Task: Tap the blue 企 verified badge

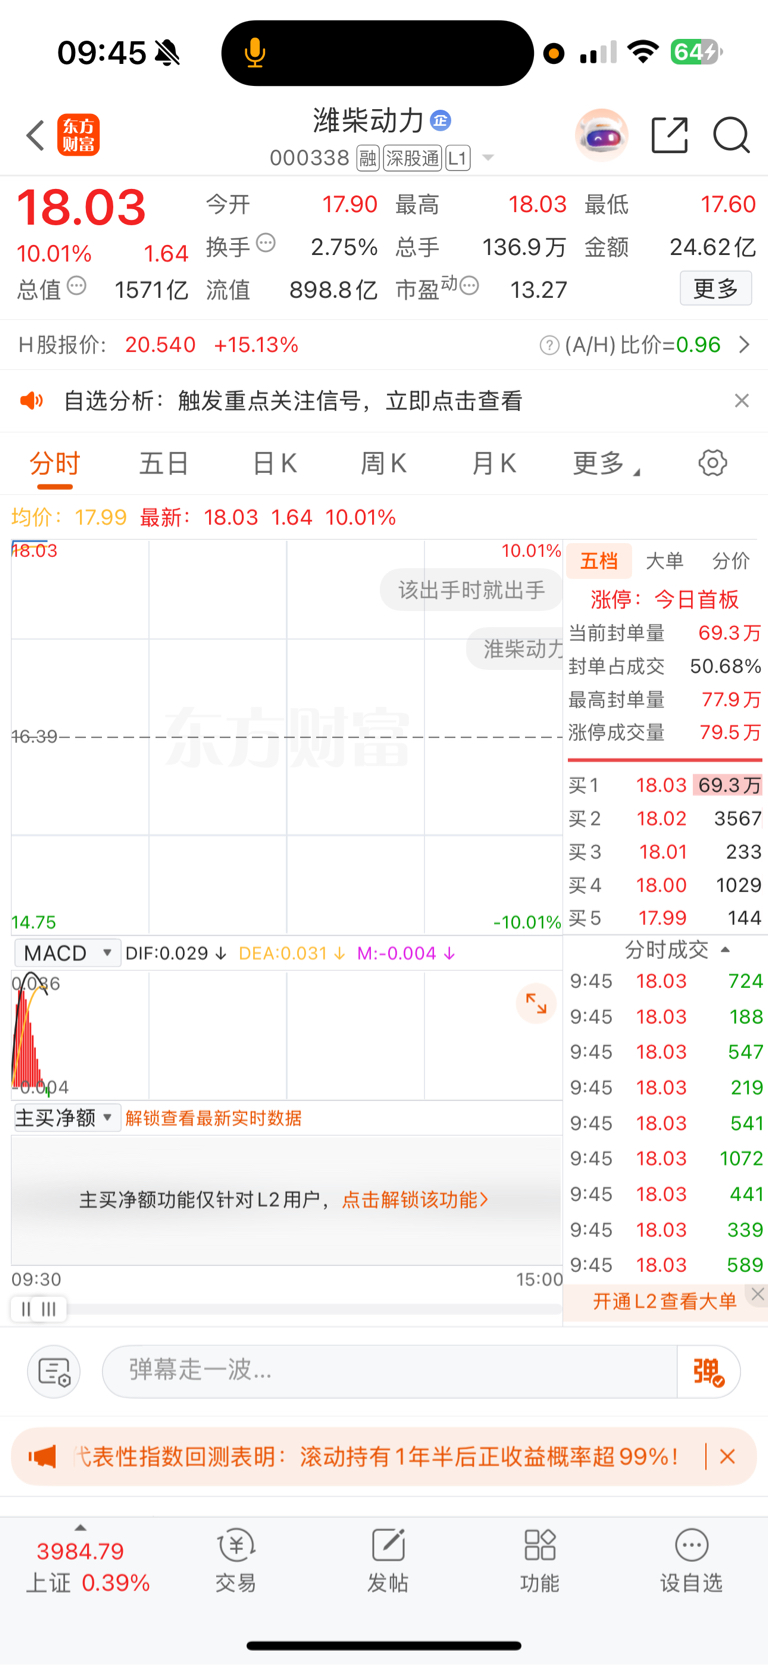Action: [x=440, y=121]
